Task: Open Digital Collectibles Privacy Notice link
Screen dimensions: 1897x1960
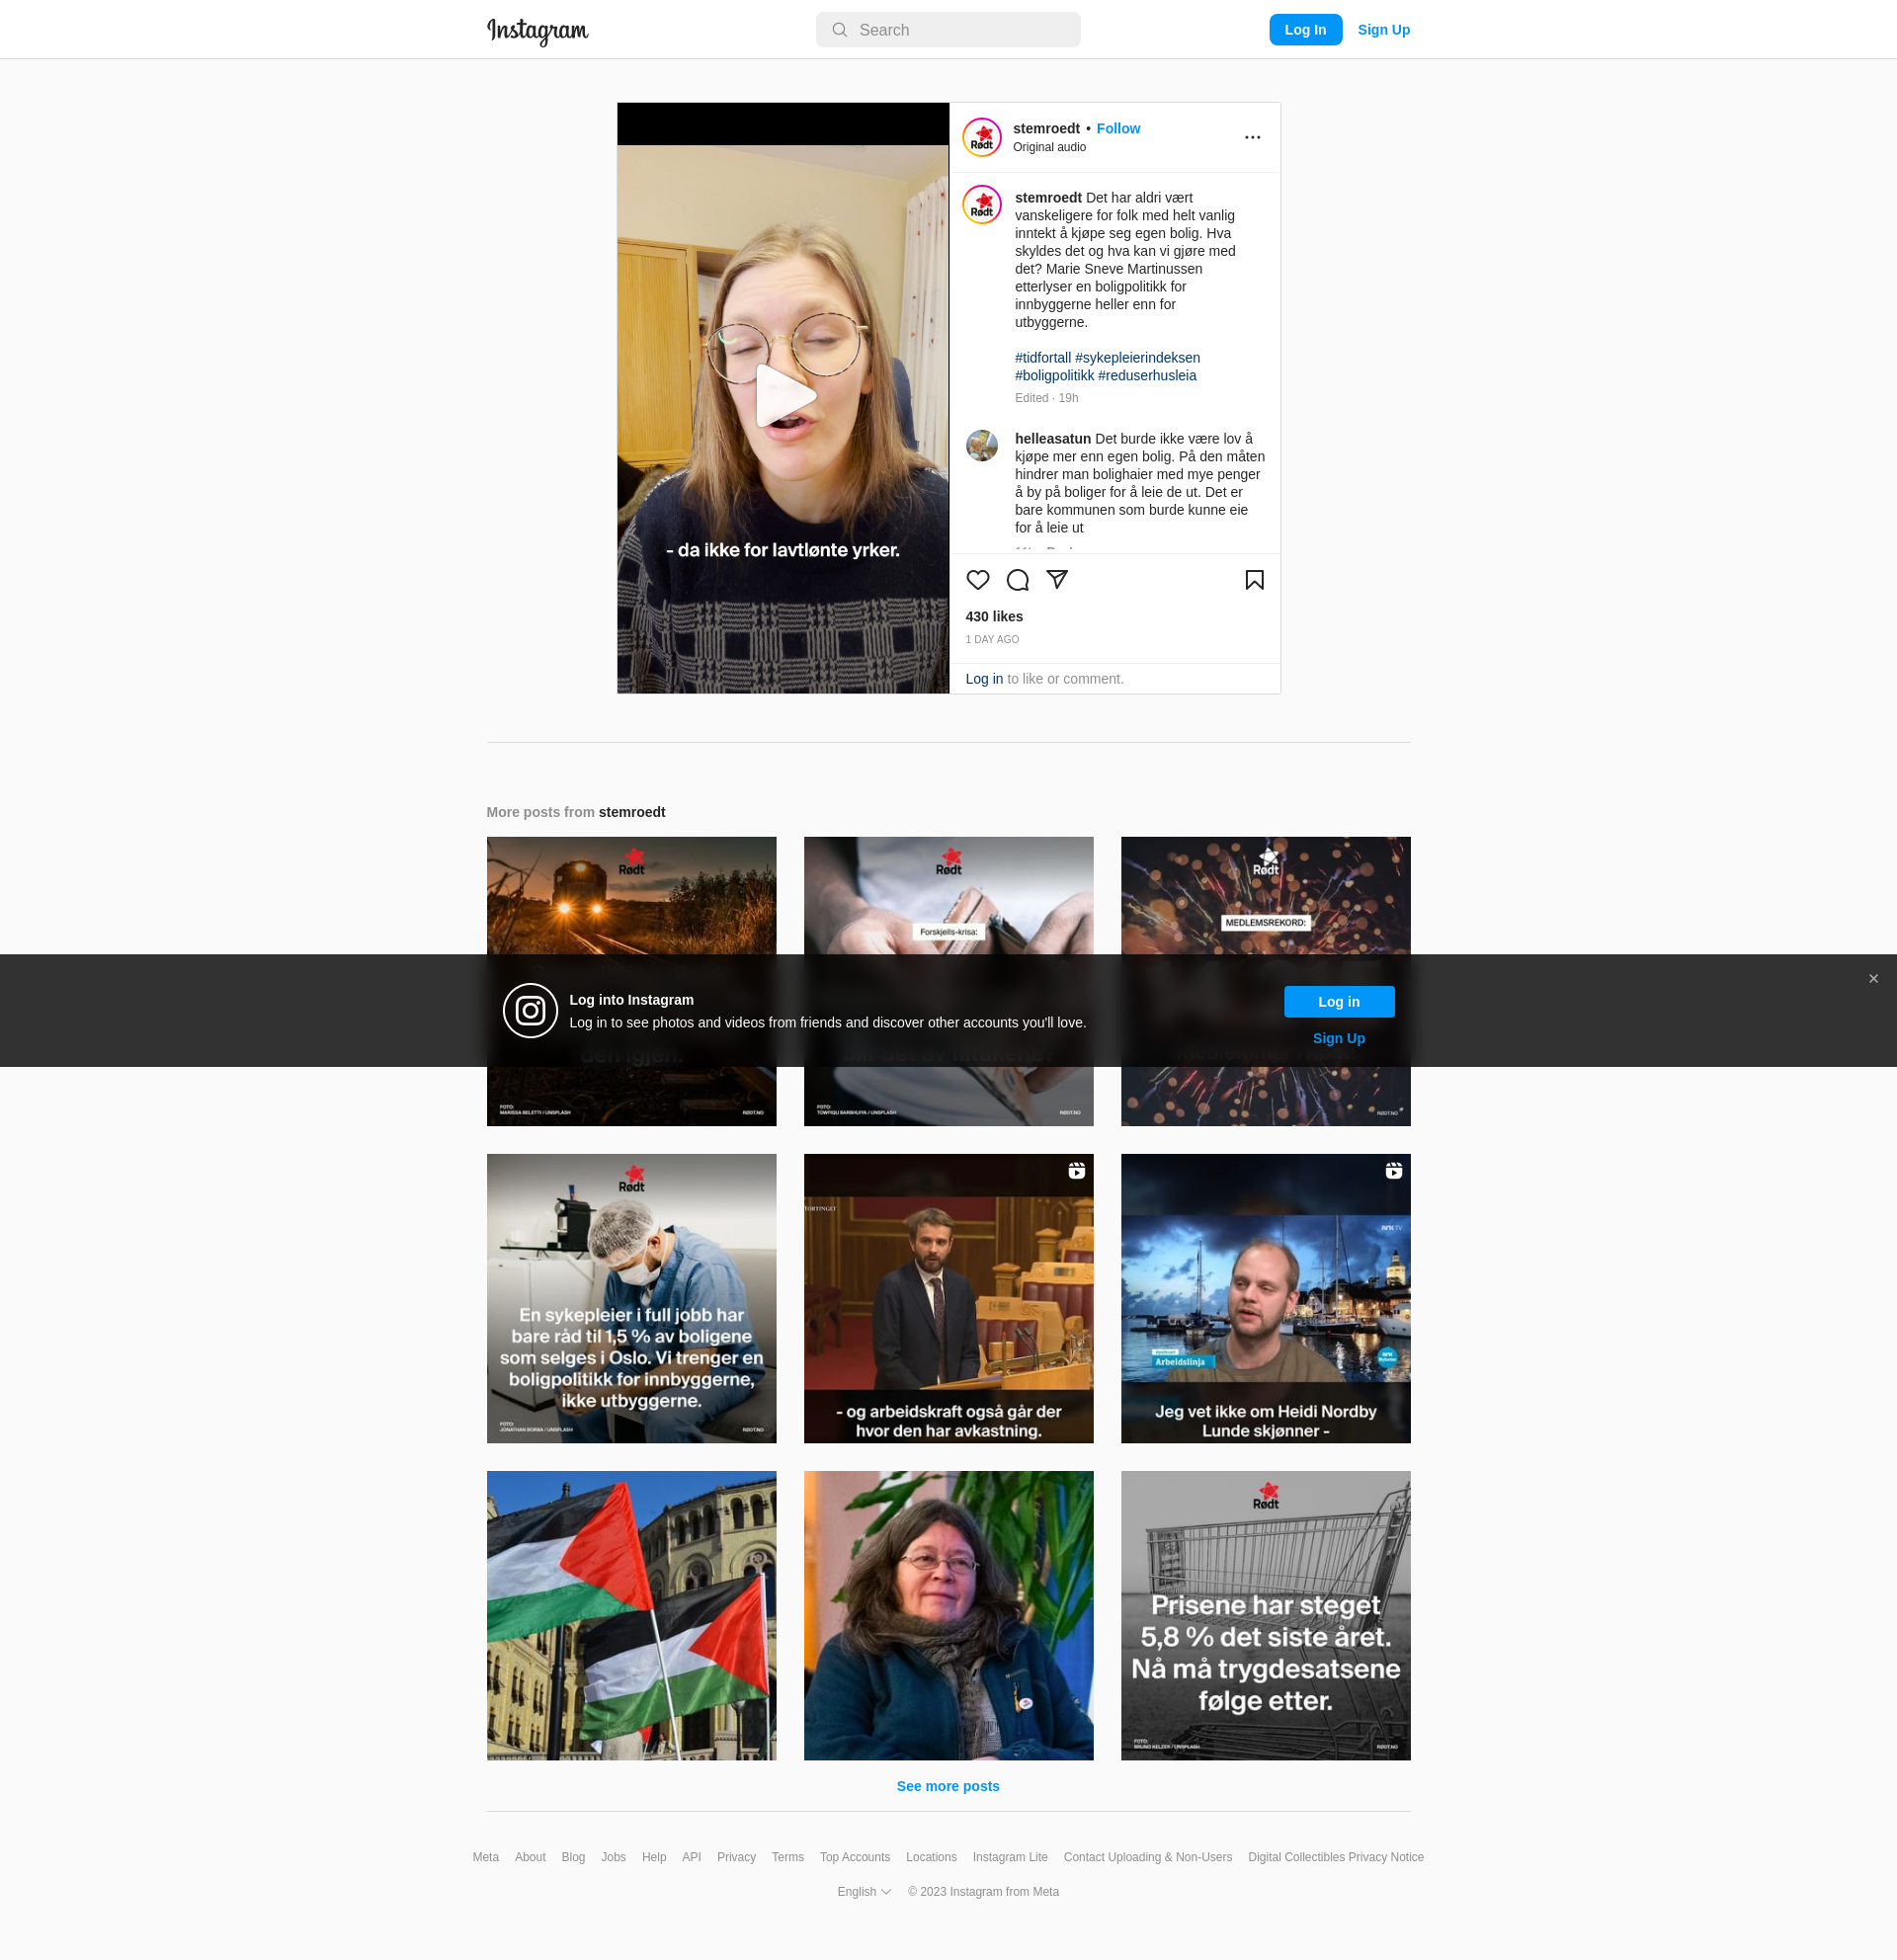Action: 1336,1857
